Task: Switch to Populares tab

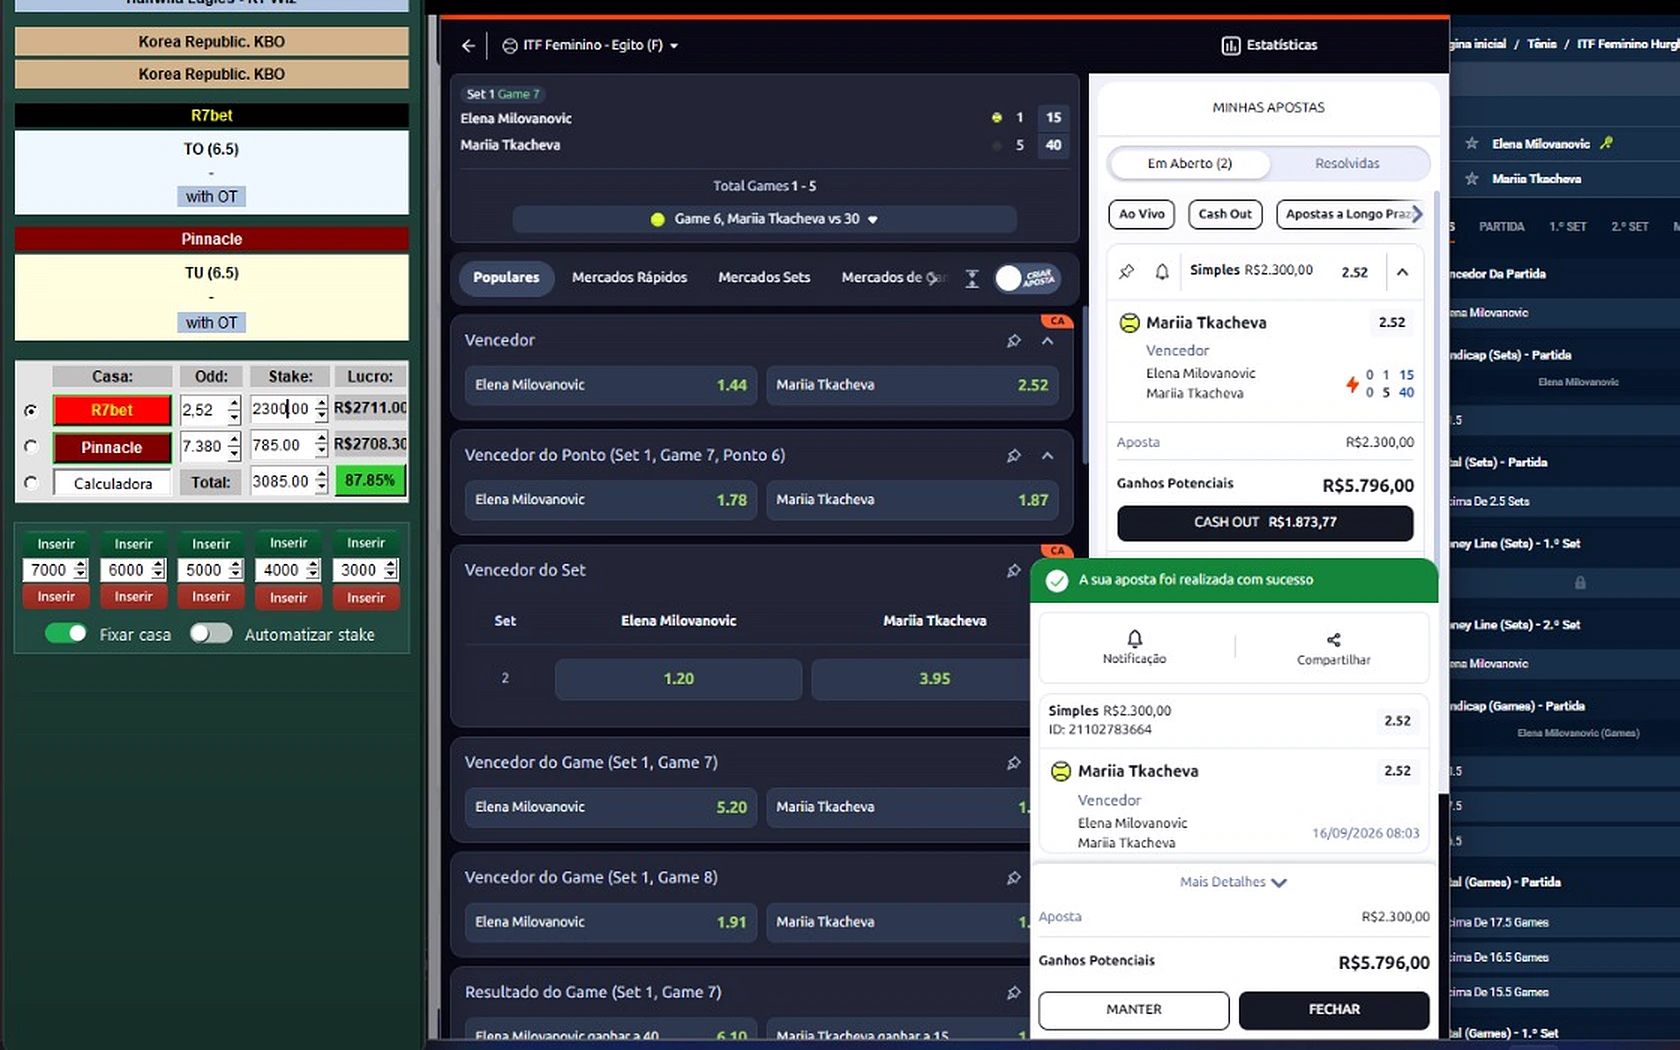Action: (x=506, y=277)
